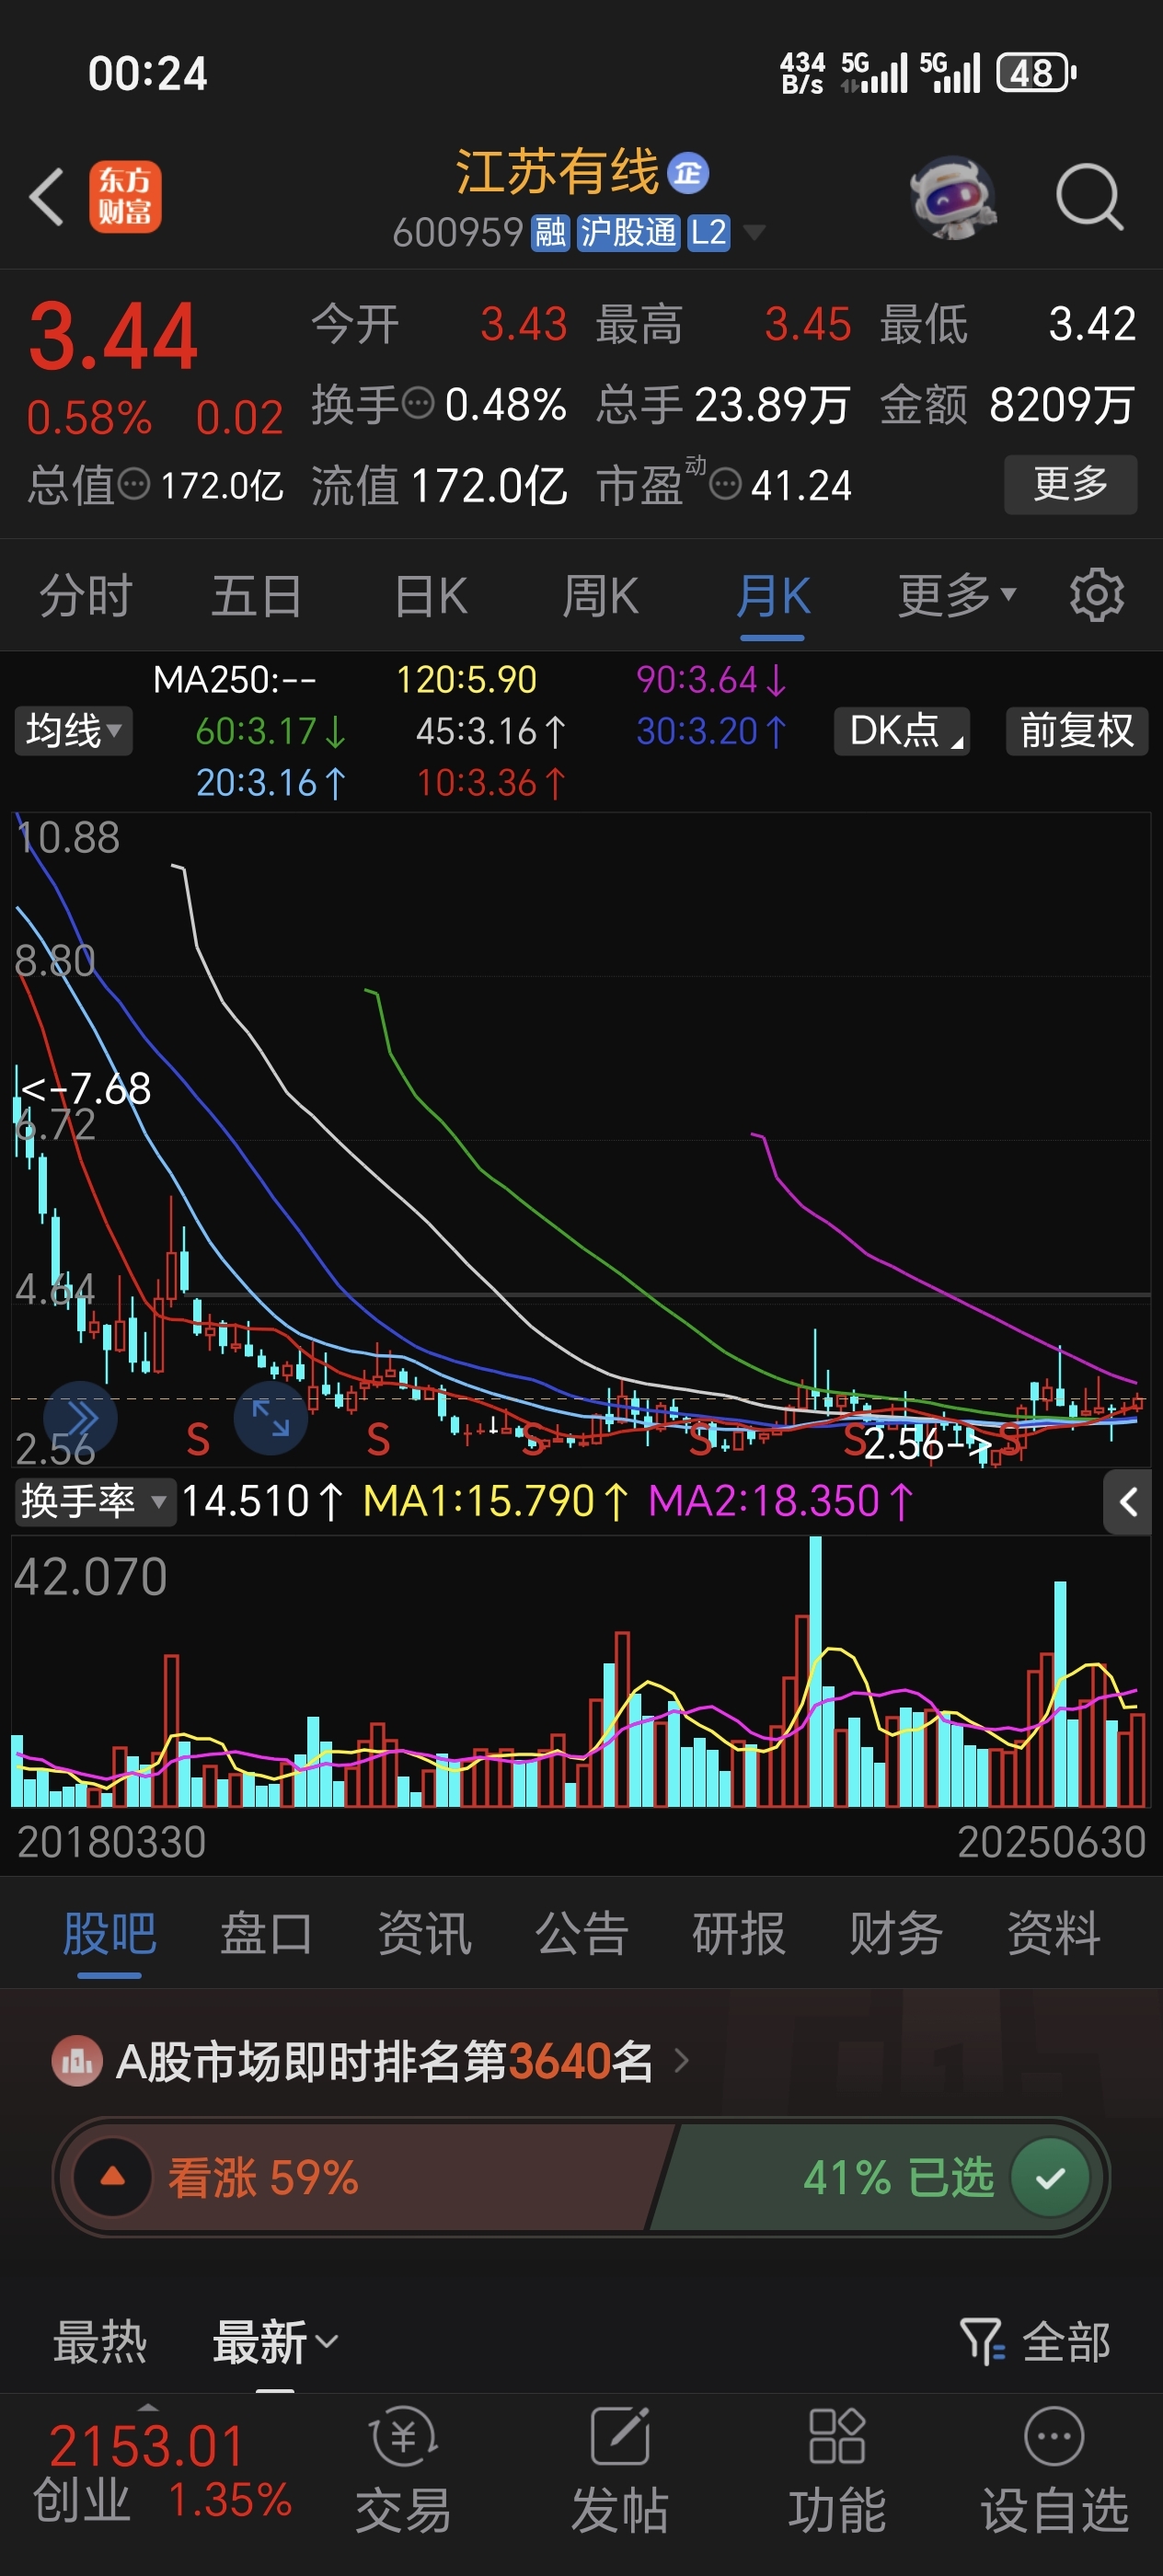Open the 最新 sort dropdown

275,2342
